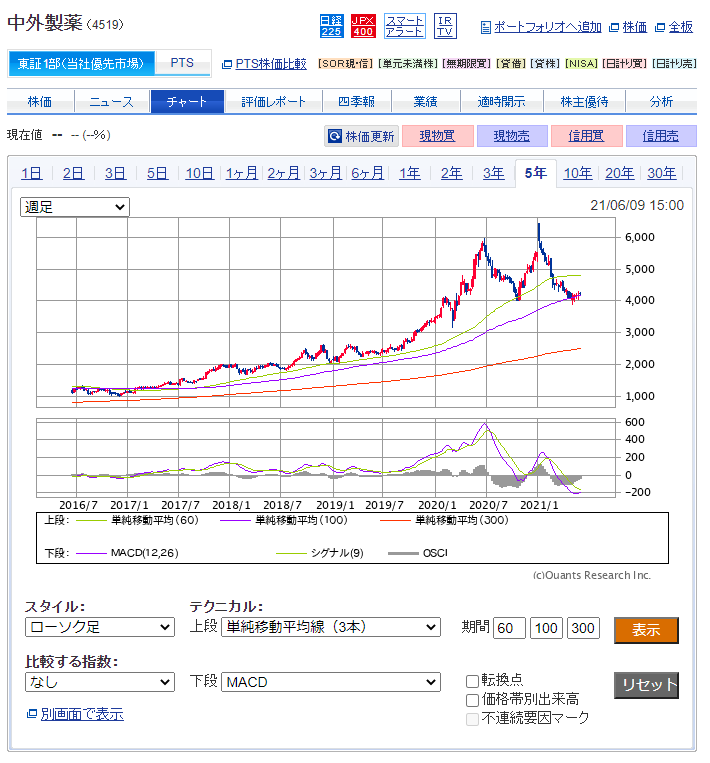Show the 10日 chart period

click(x=200, y=173)
